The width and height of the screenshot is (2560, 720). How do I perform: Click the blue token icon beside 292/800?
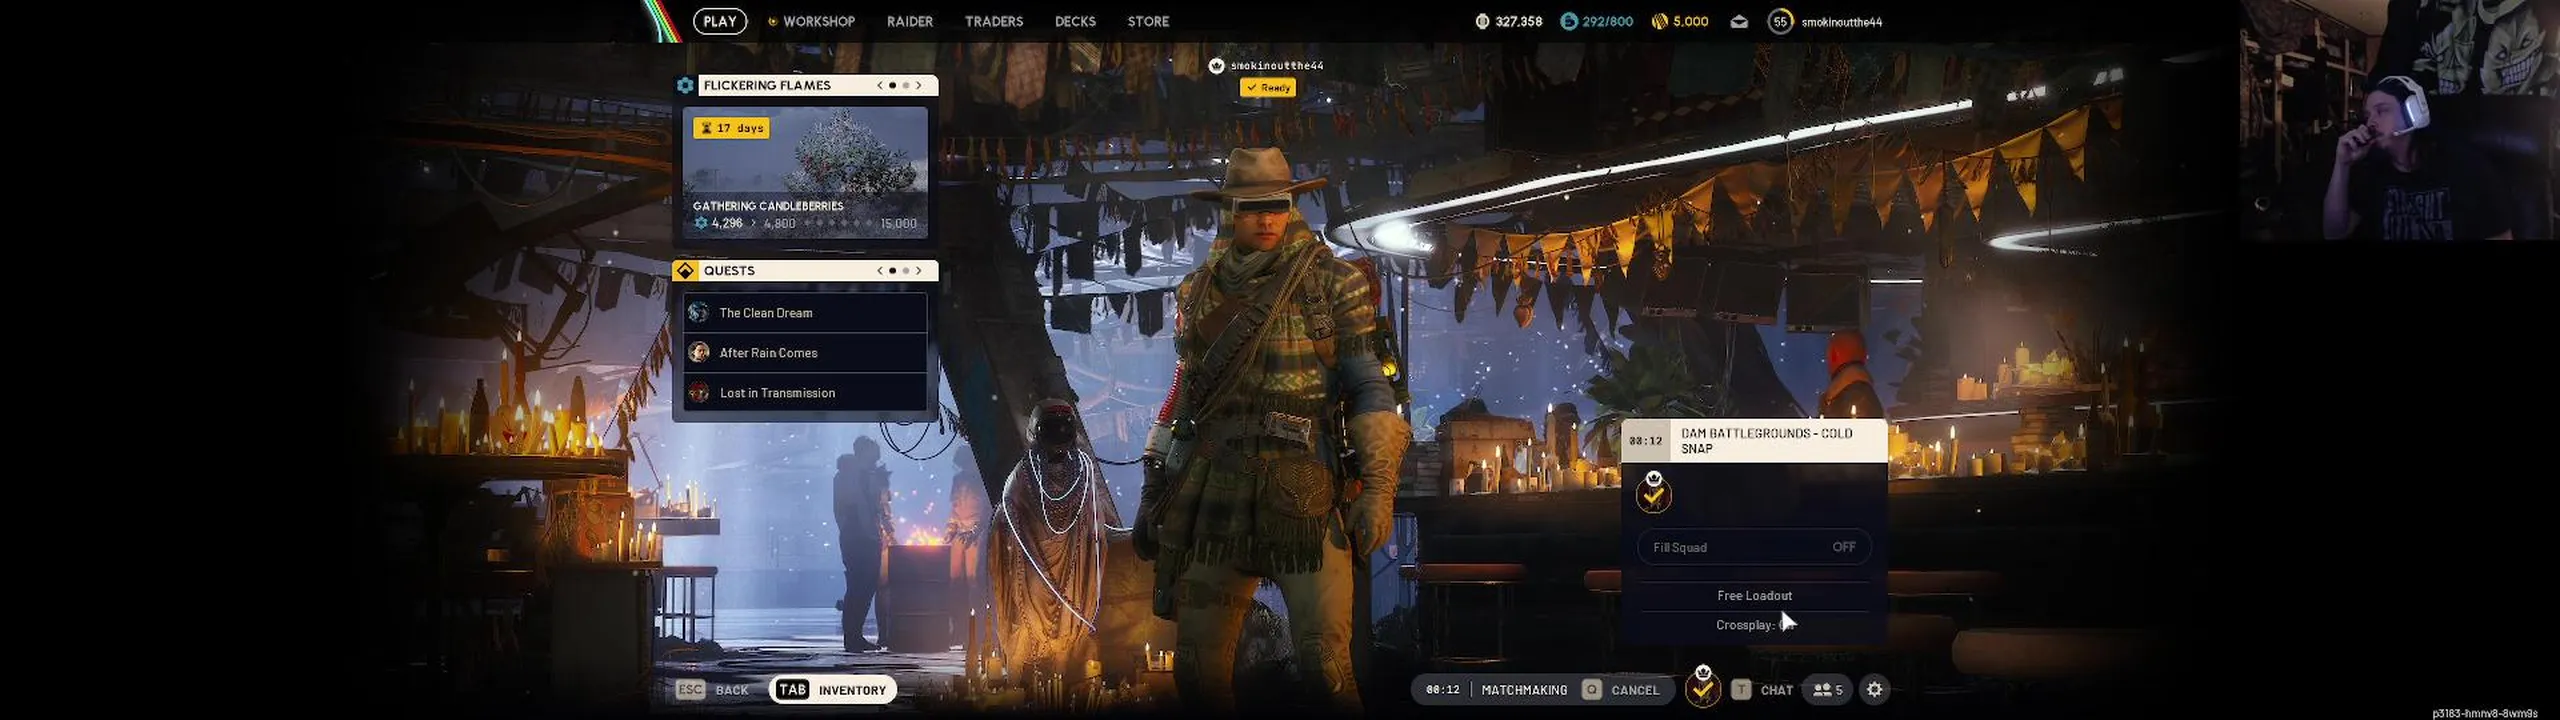tap(1568, 21)
